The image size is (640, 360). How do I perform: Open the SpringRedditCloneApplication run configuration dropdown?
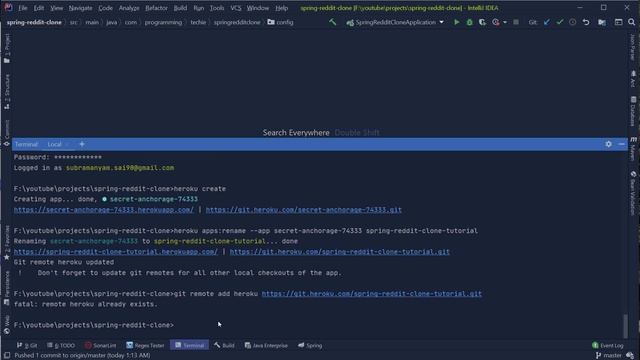395,22
